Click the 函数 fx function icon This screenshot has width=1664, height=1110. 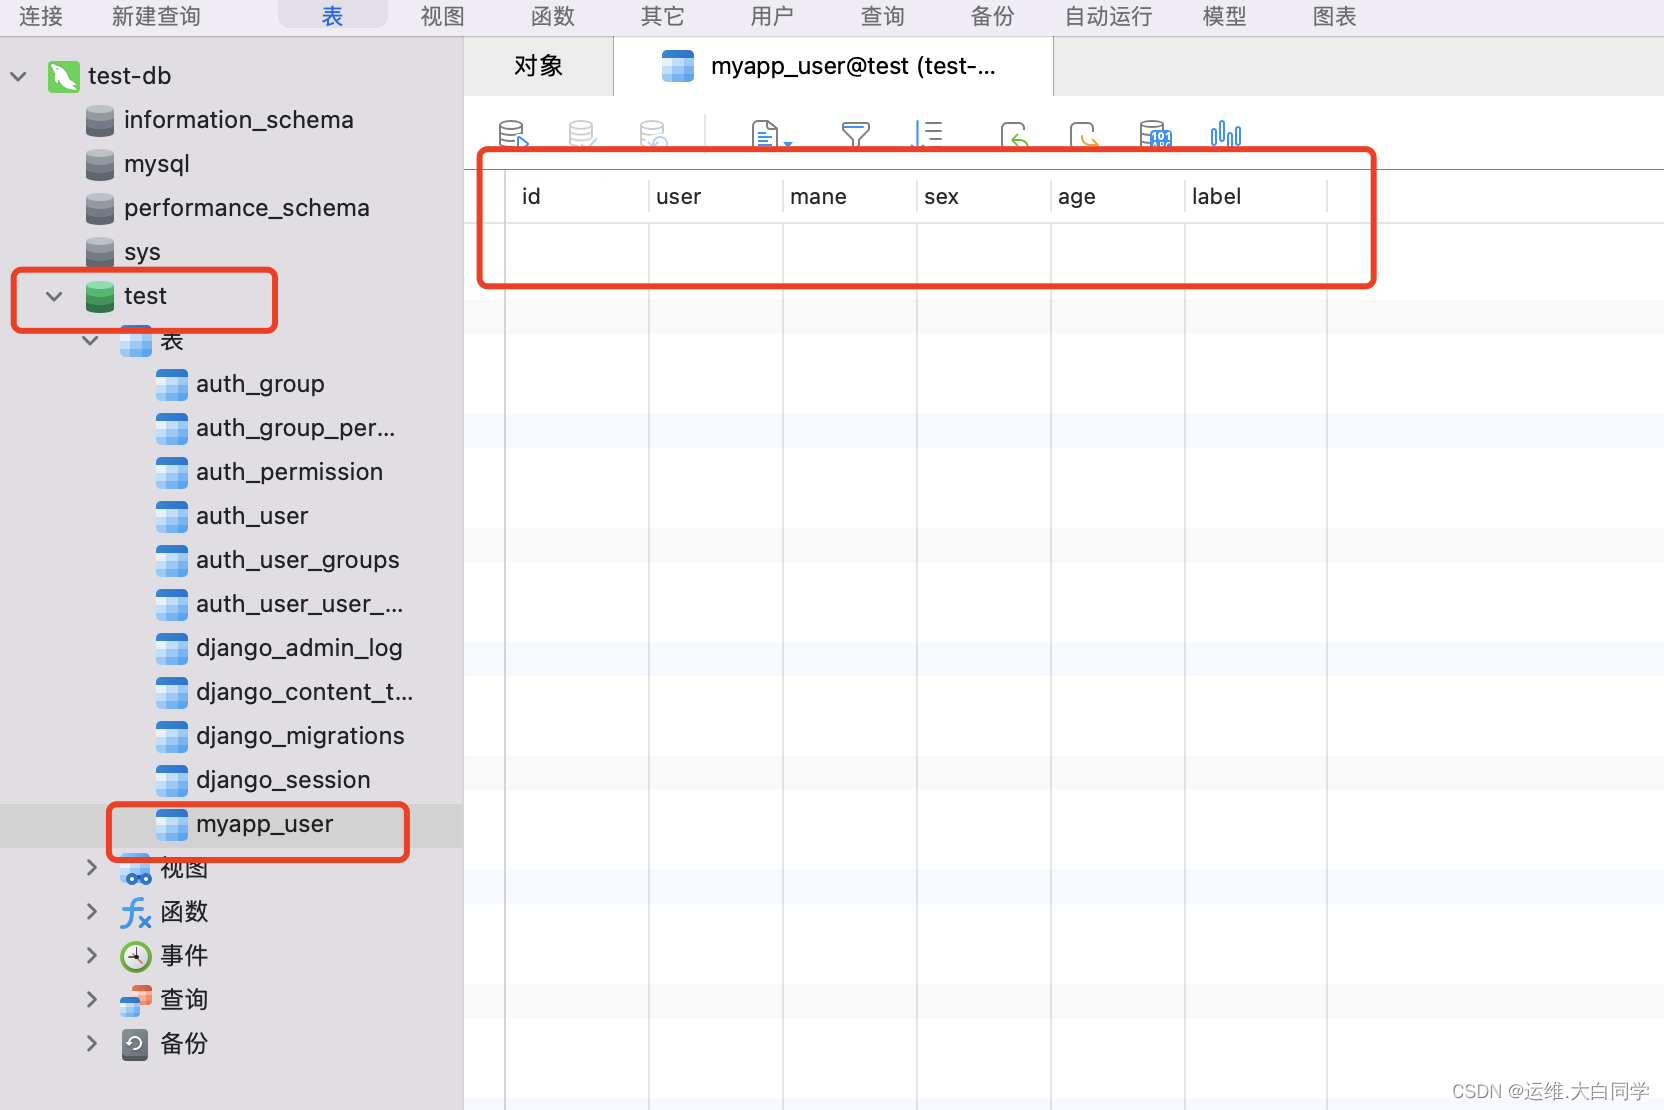click(136, 913)
